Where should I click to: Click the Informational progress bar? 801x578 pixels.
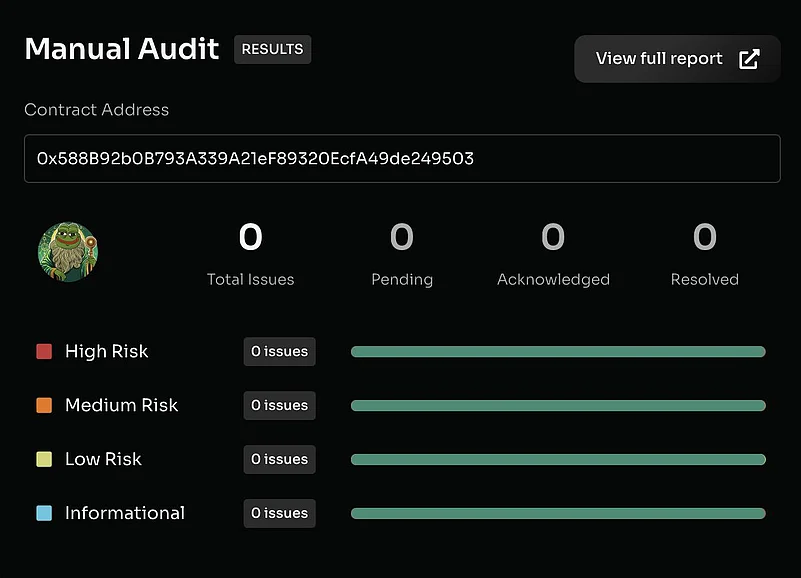(557, 513)
